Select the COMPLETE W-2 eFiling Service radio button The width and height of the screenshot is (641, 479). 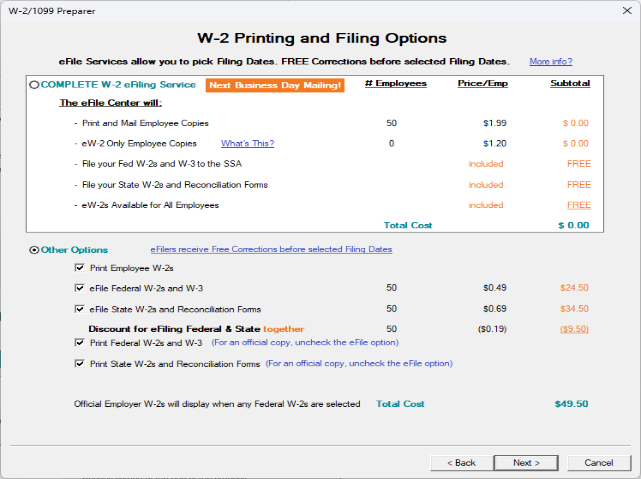point(35,85)
